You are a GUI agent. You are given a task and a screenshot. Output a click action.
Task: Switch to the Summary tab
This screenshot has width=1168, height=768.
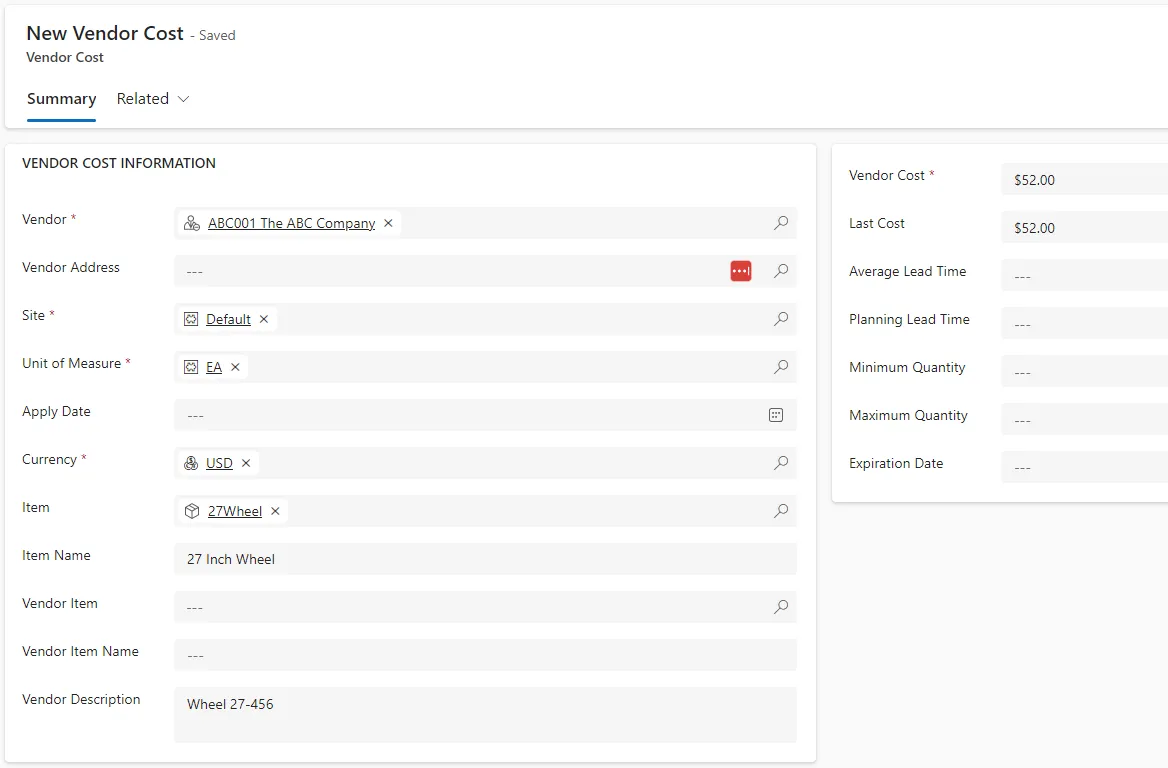click(62, 99)
